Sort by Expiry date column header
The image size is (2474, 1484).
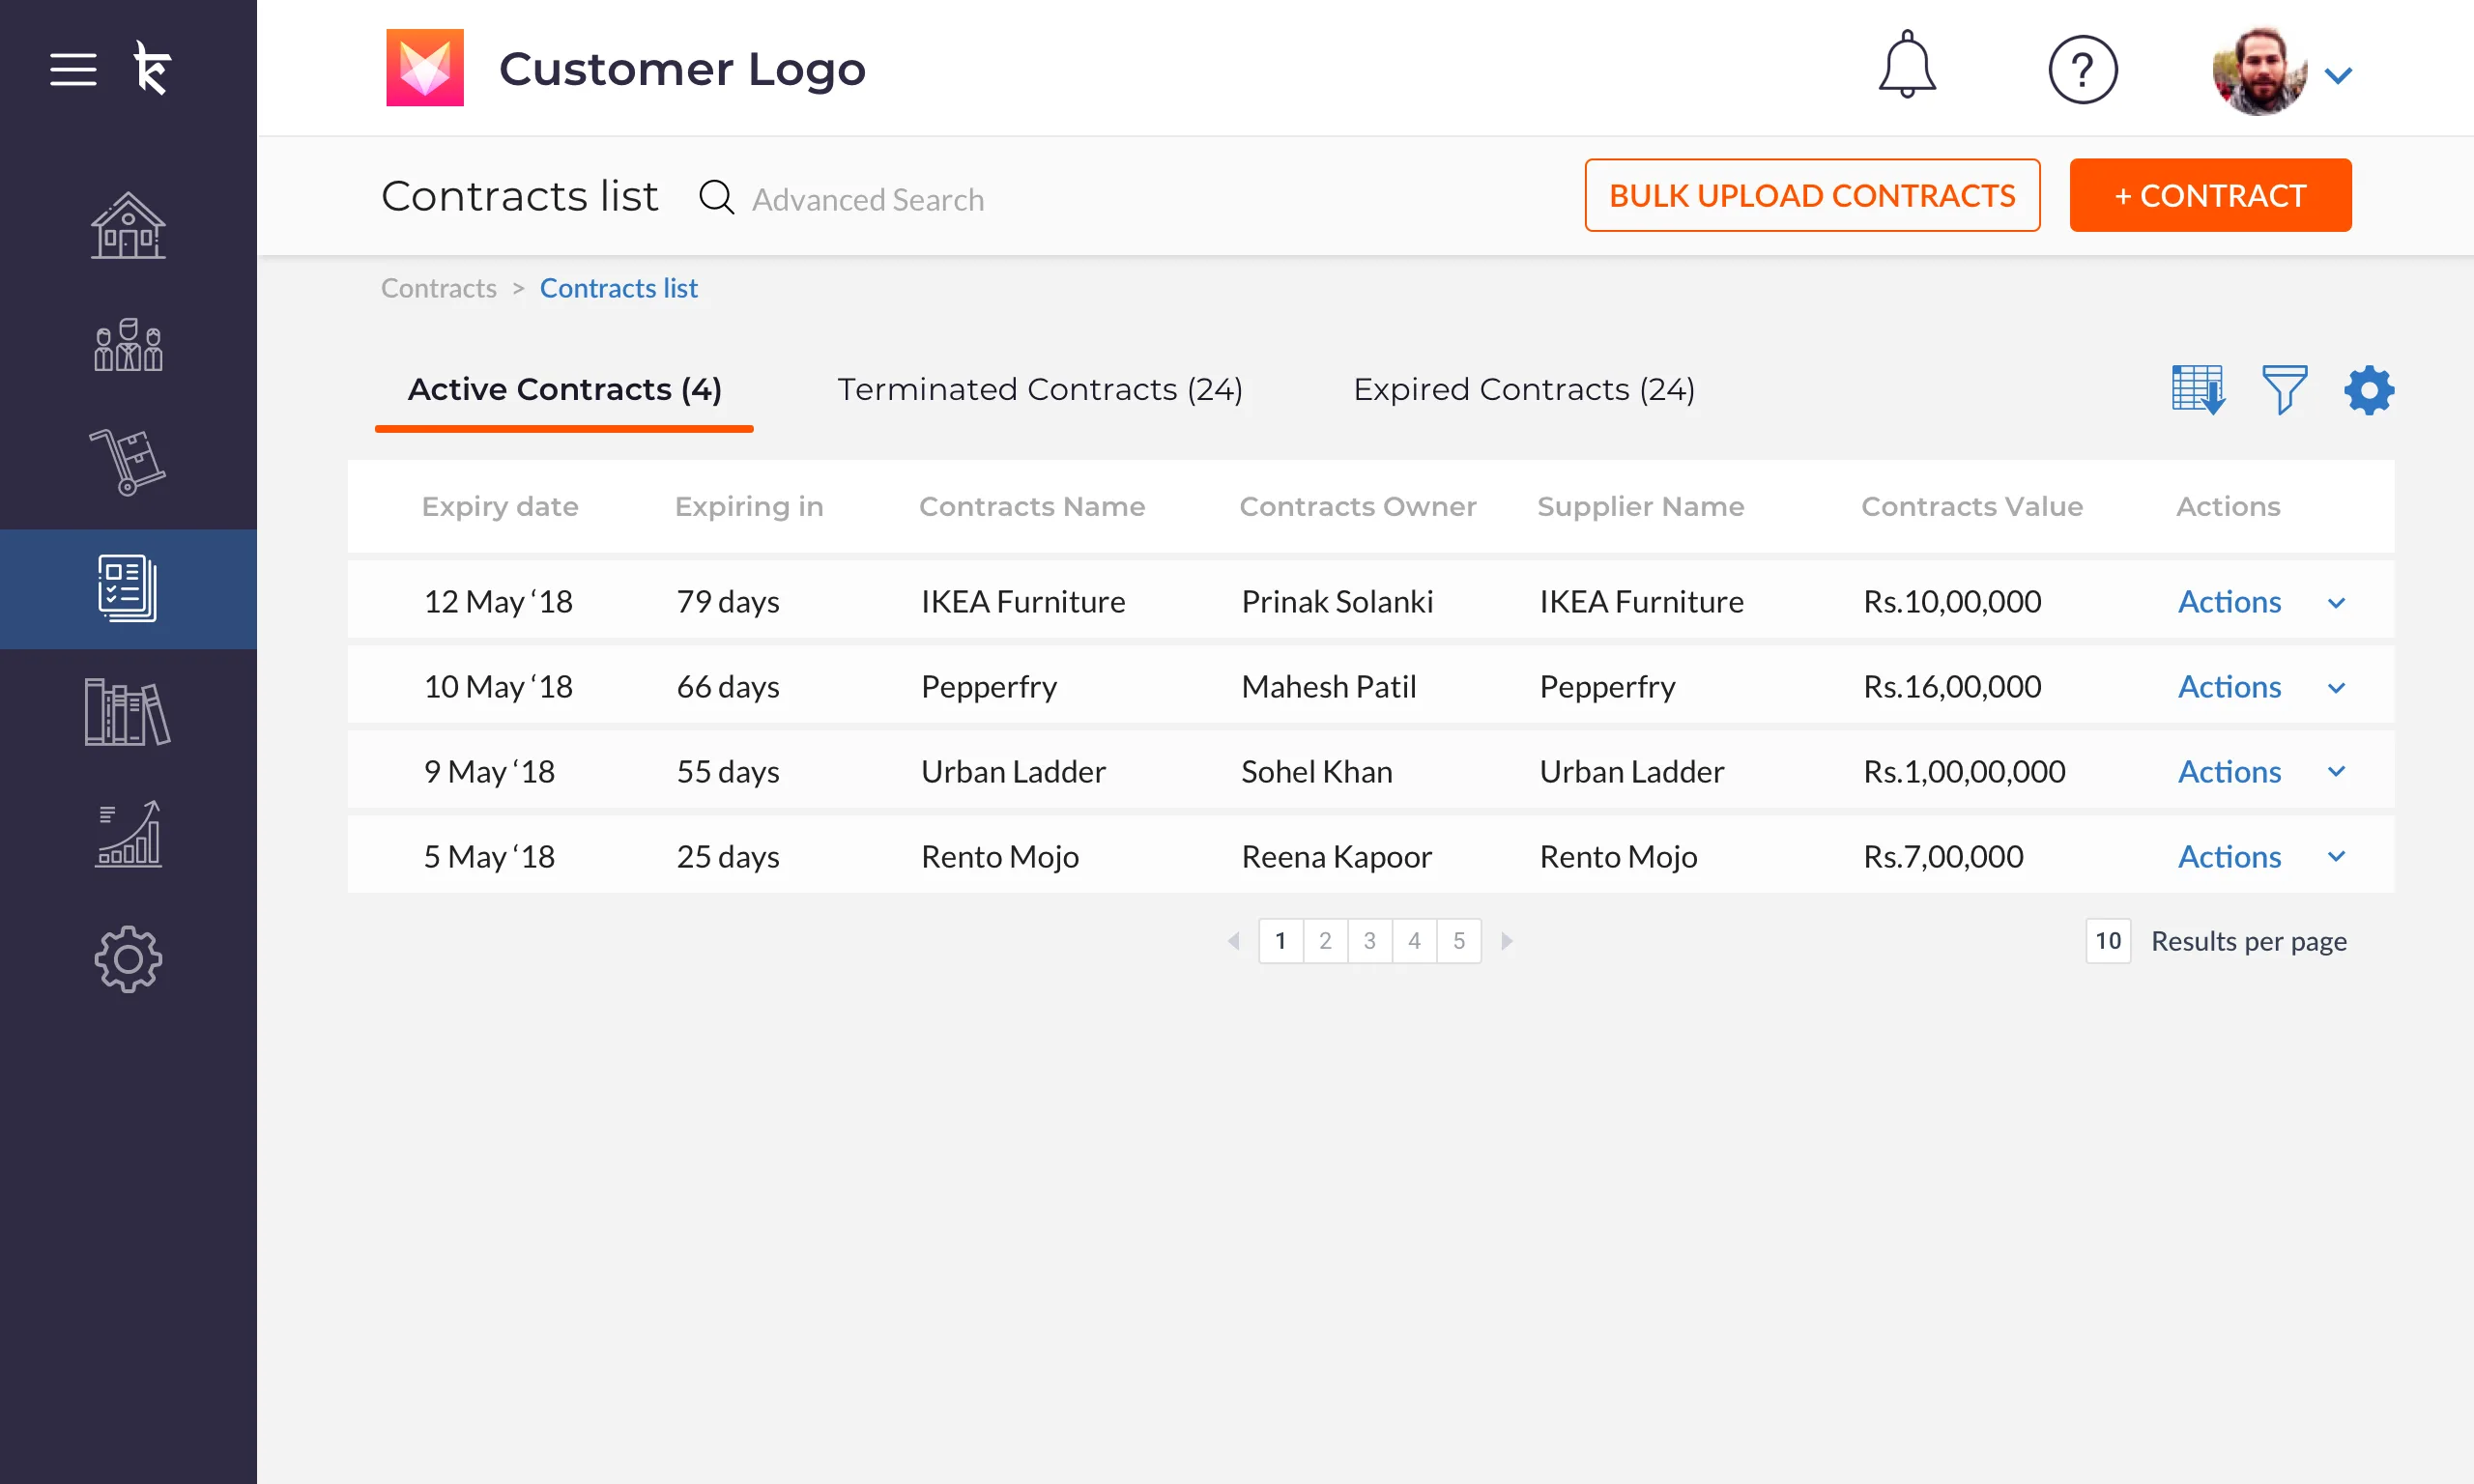click(500, 507)
